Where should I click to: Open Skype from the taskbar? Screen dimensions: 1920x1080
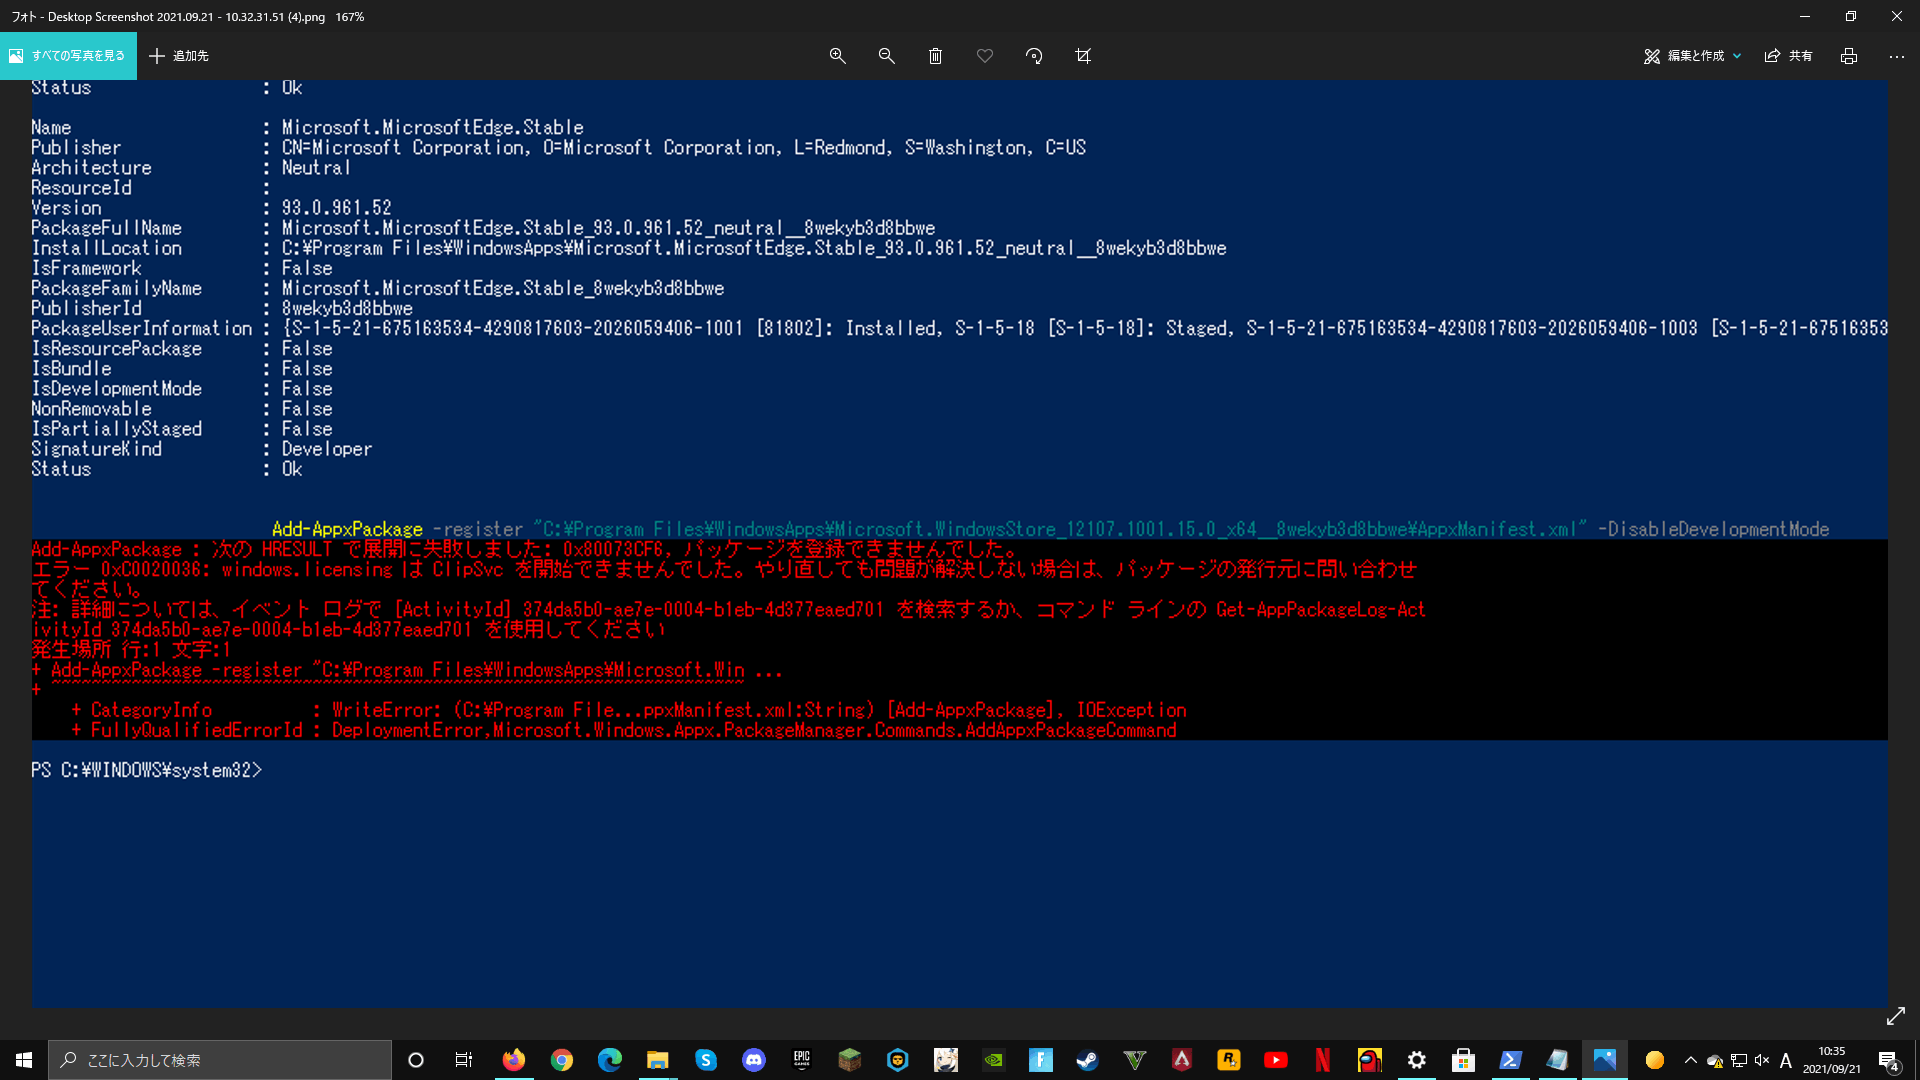706,1060
